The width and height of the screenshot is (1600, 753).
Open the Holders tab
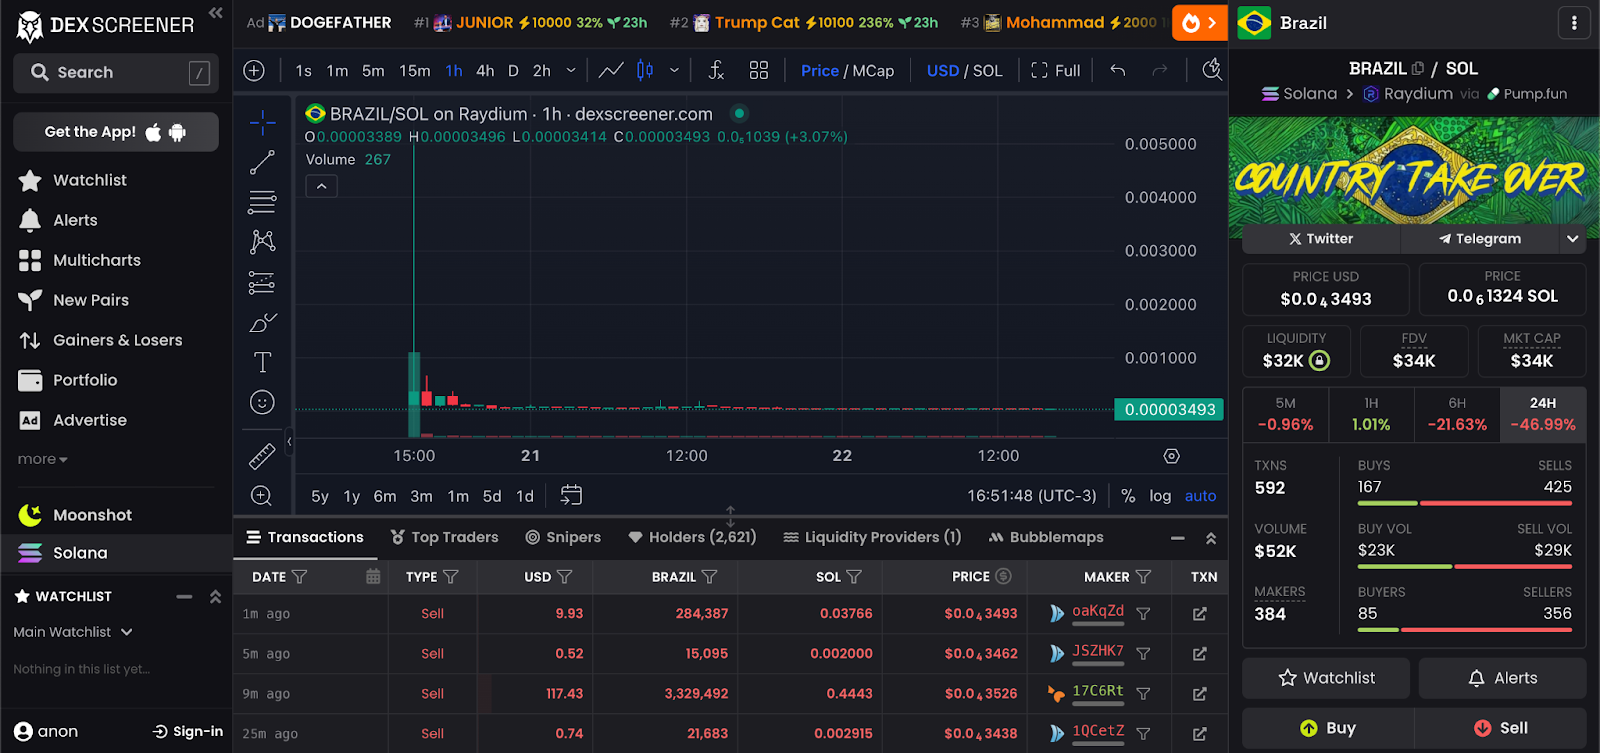click(x=692, y=538)
